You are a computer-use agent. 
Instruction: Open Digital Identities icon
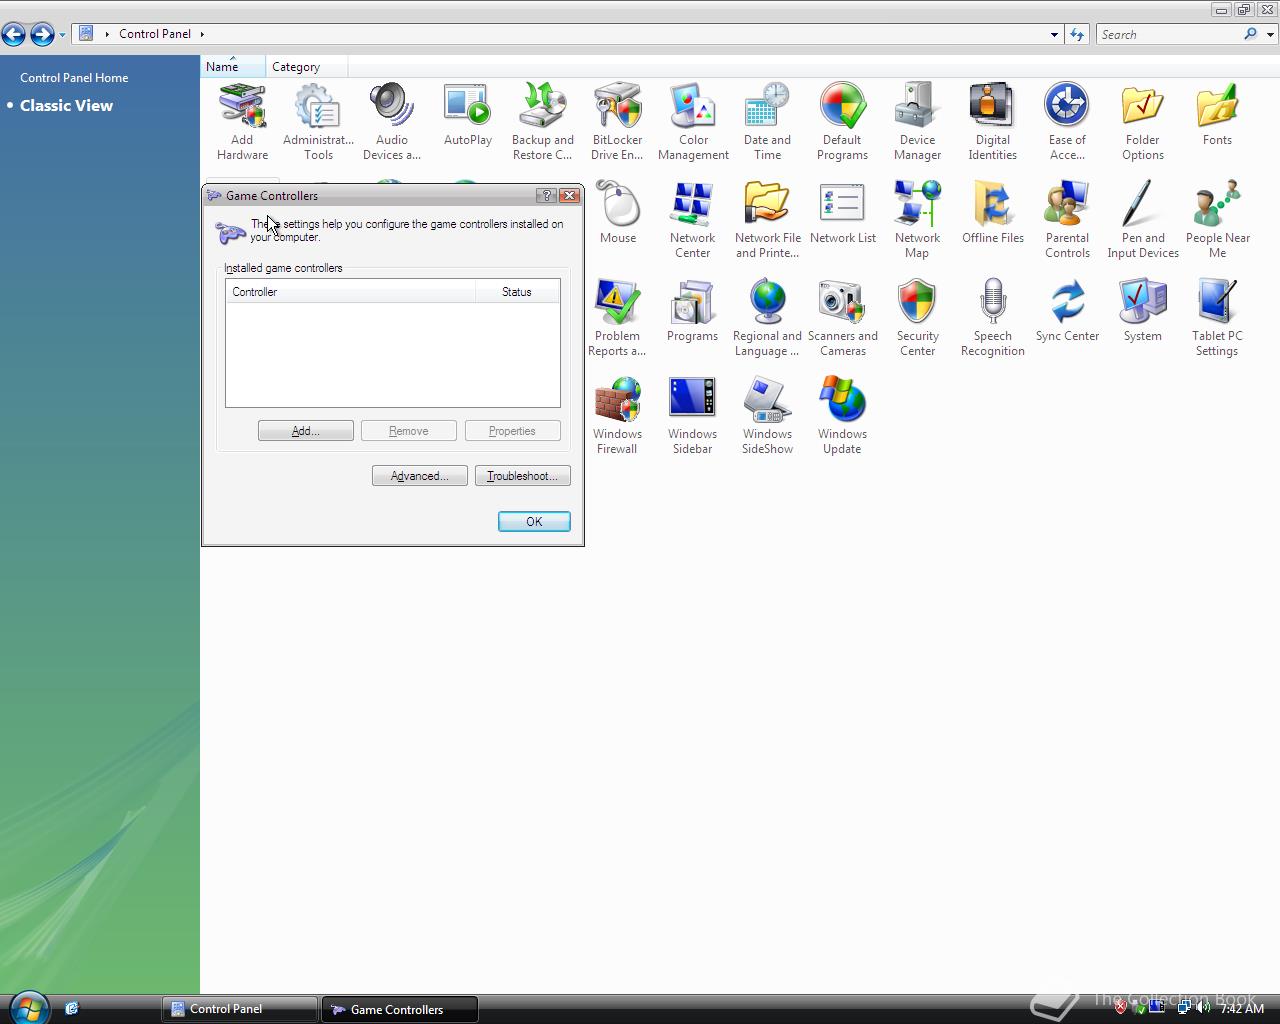pyautogui.click(x=992, y=122)
